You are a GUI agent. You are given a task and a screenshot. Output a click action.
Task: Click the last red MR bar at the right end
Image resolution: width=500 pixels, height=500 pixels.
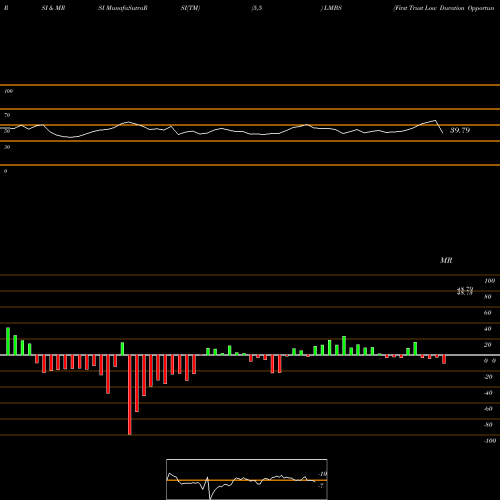pyautogui.click(x=444, y=359)
